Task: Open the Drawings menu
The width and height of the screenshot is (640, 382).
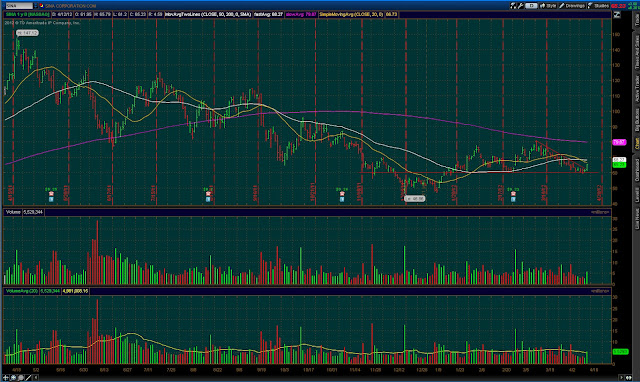Action: click(572, 6)
